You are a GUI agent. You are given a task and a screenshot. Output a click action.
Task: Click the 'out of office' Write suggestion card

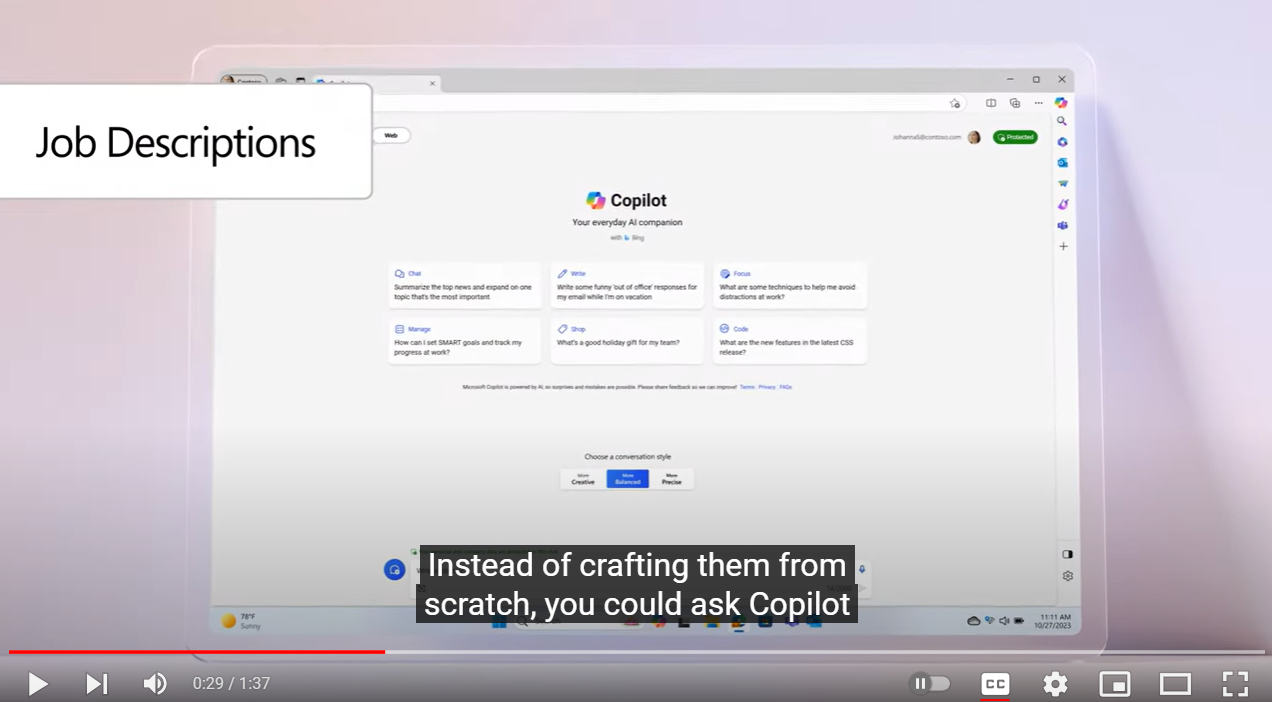(x=627, y=286)
